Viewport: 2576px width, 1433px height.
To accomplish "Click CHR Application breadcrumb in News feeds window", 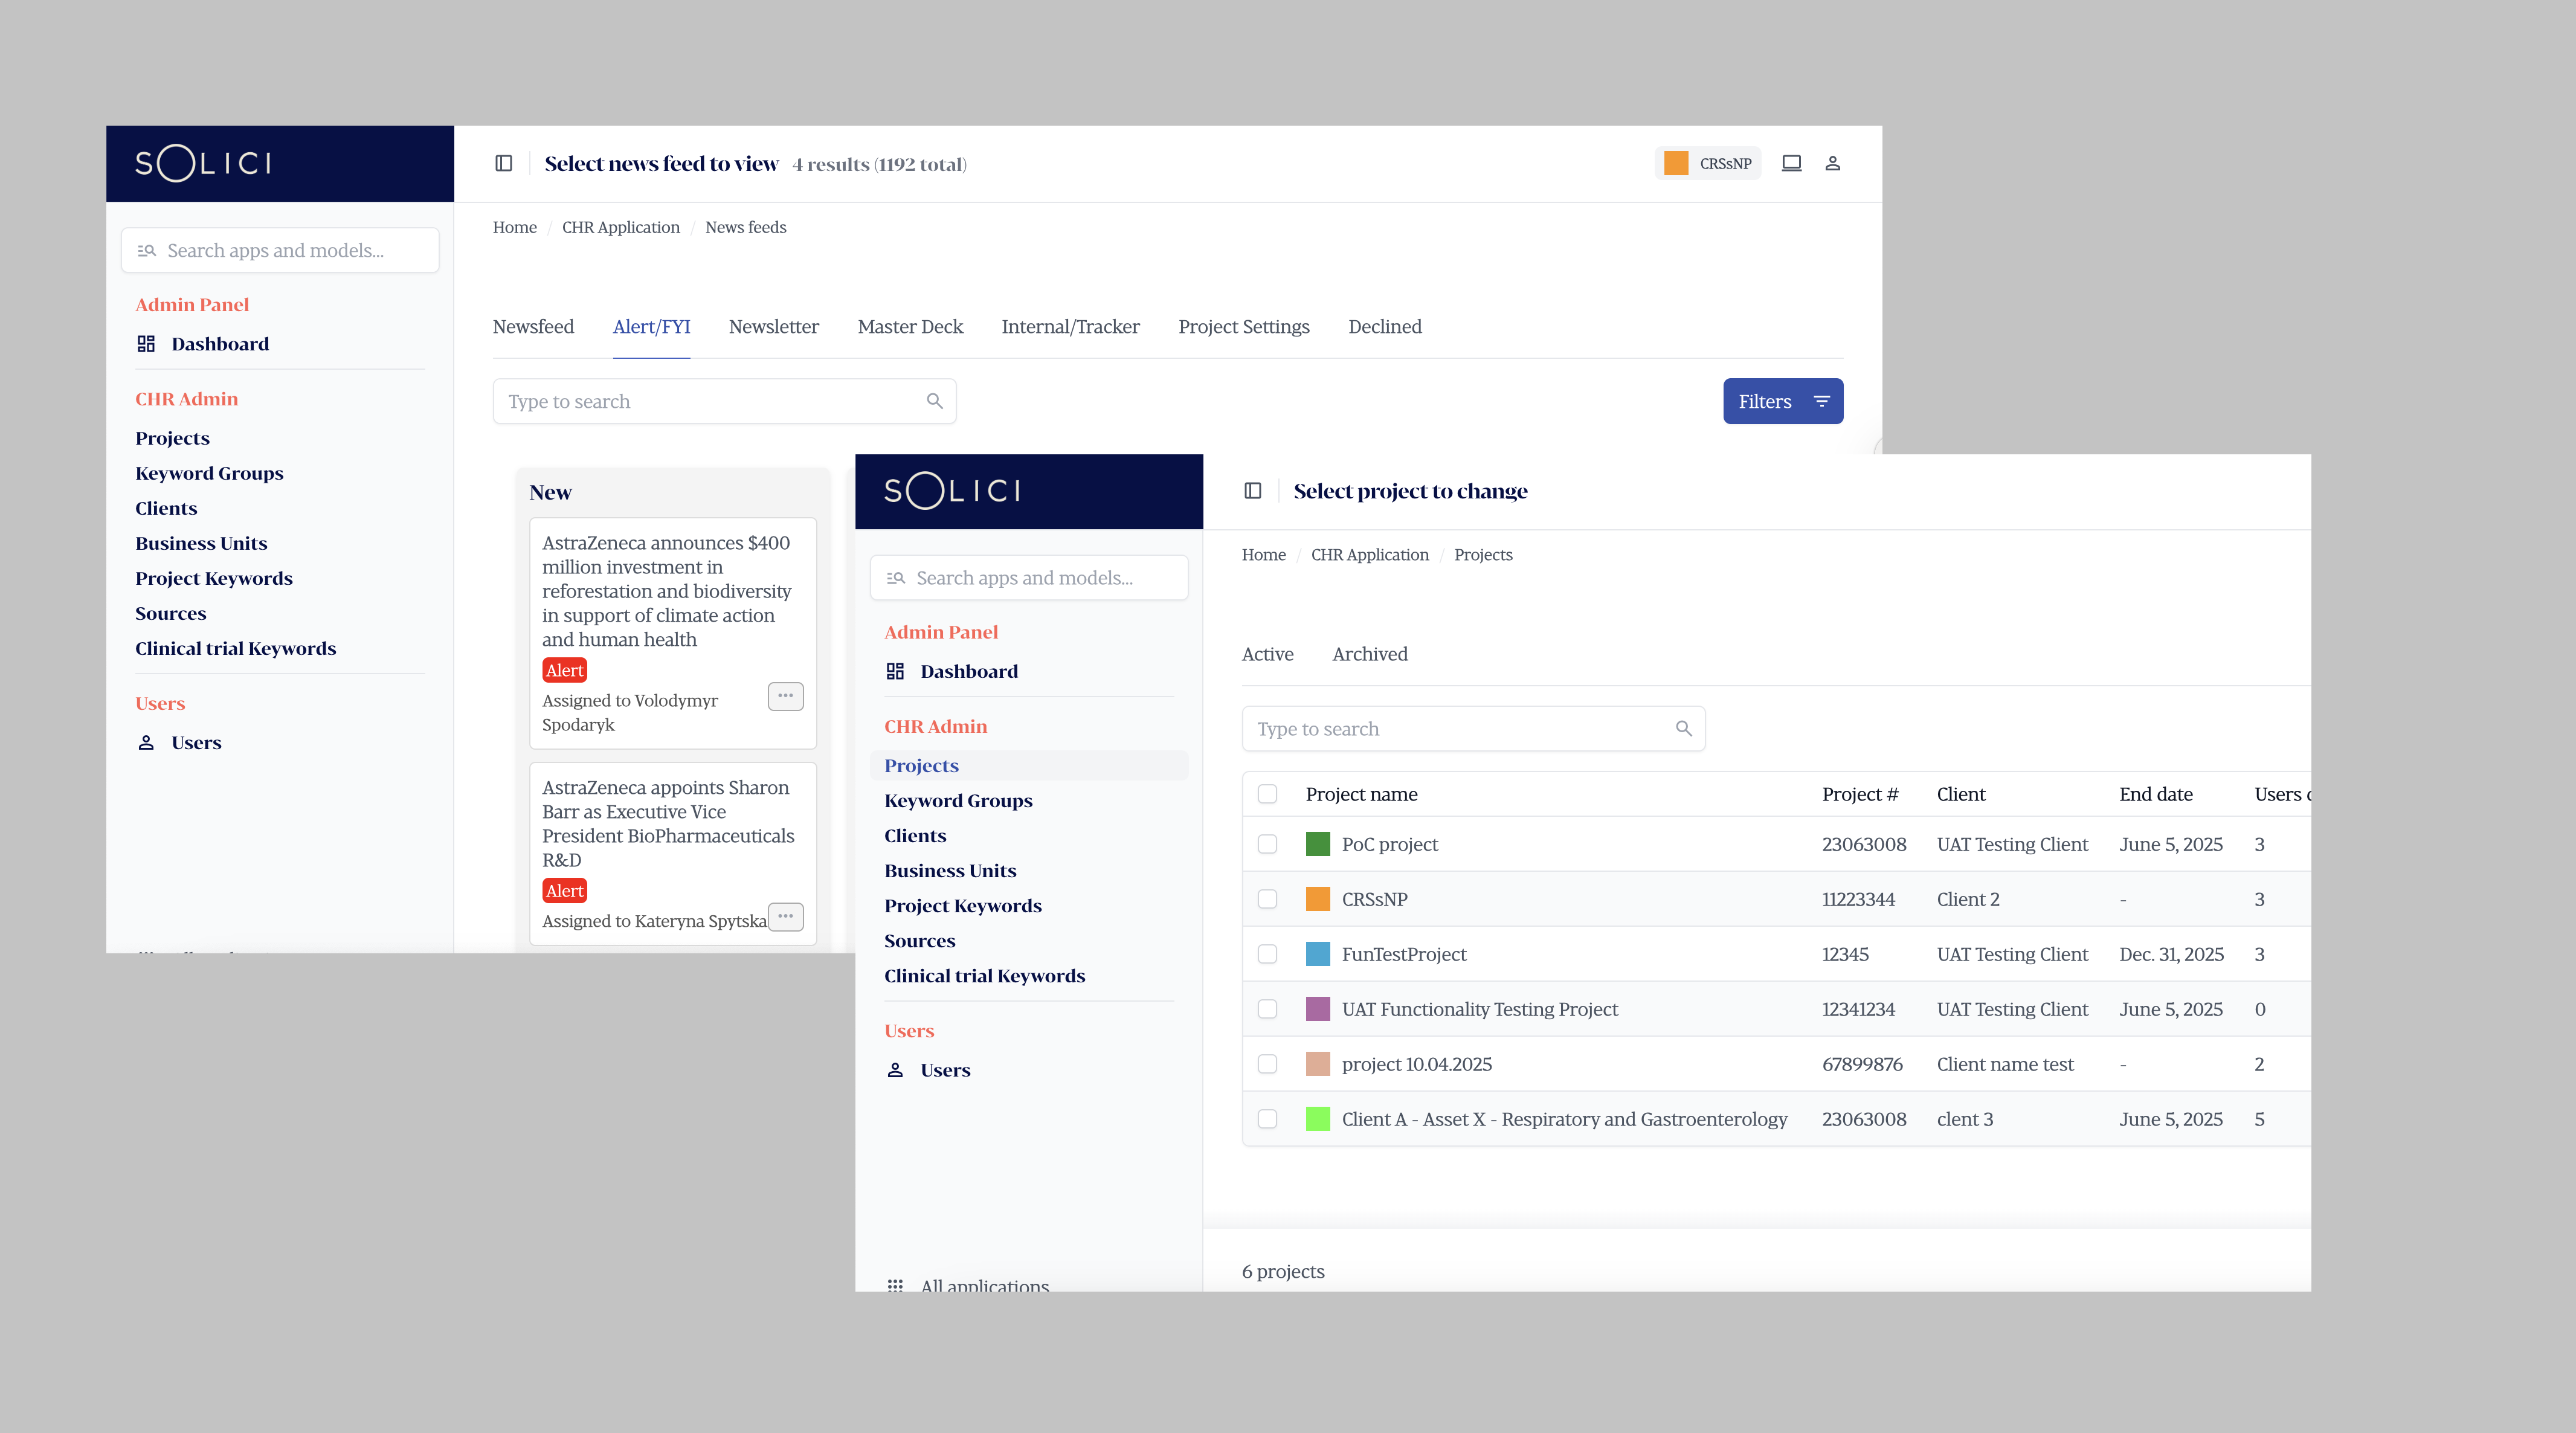I will (621, 227).
